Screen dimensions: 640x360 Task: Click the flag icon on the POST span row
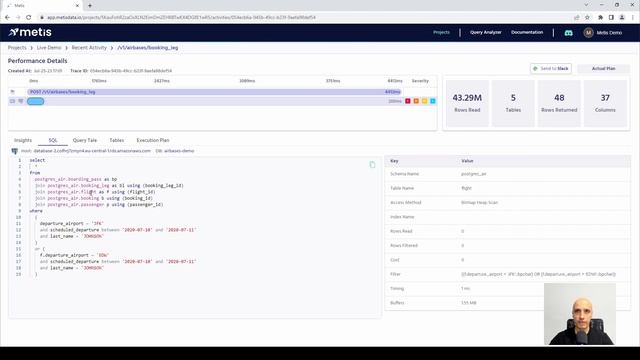coord(13,92)
